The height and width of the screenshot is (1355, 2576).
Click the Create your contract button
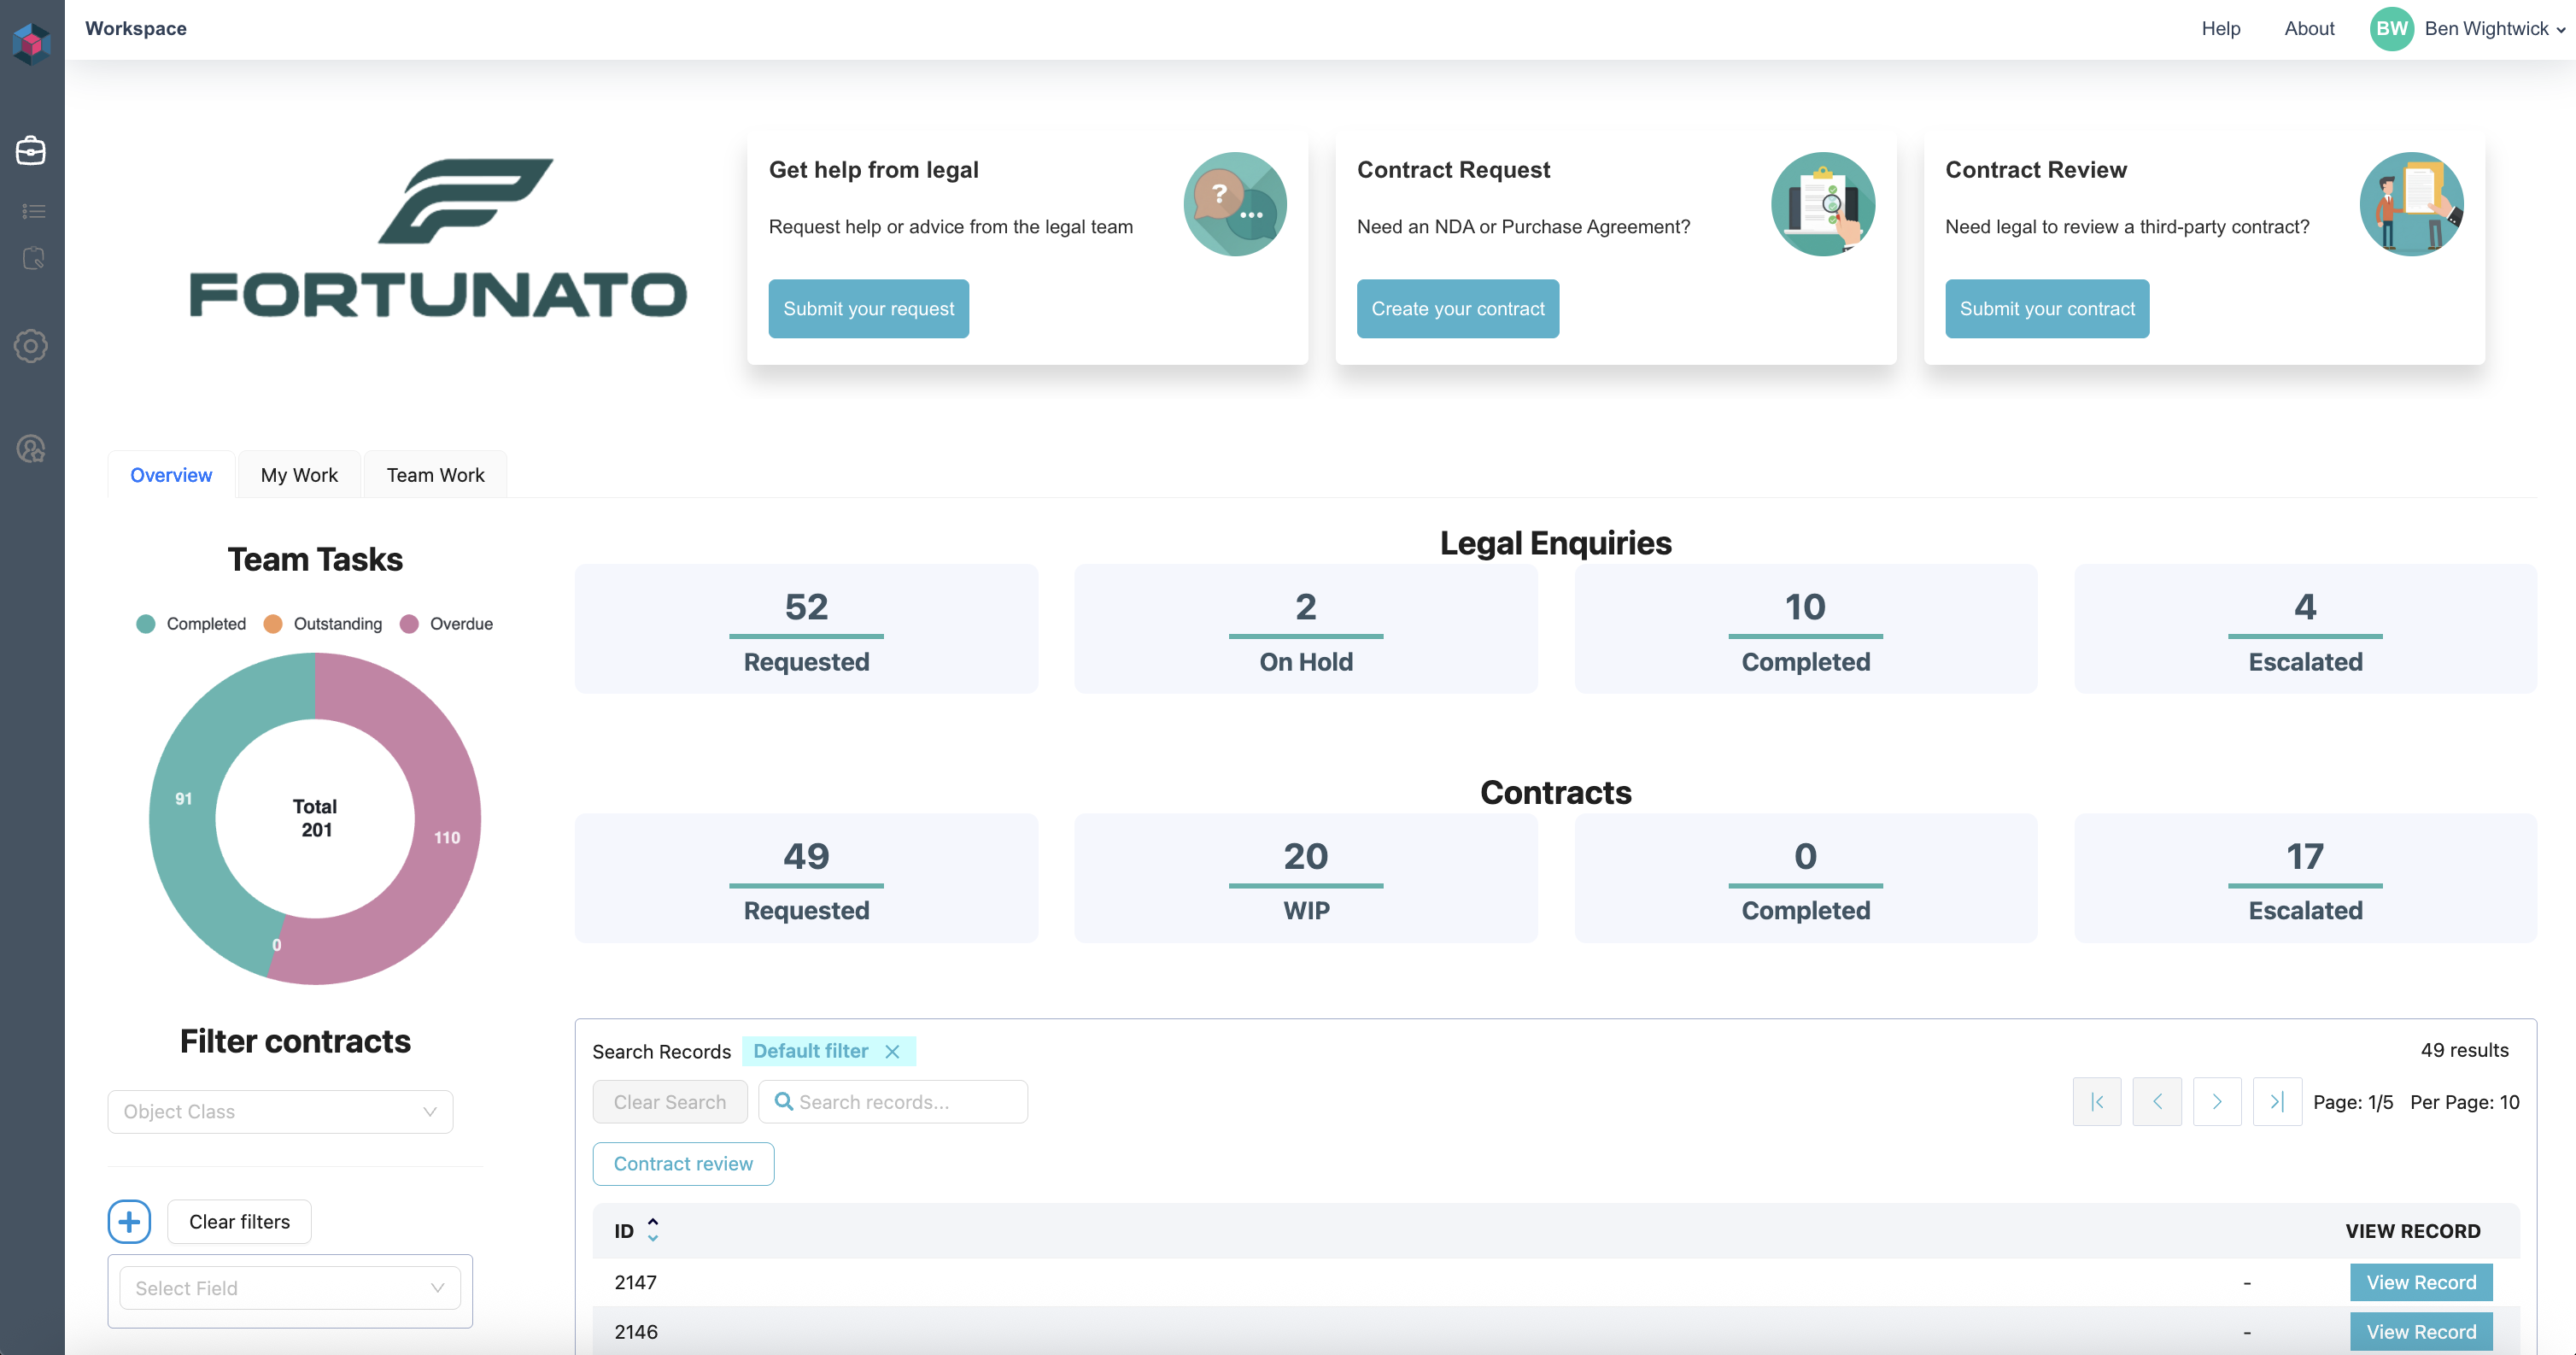click(x=1457, y=309)
